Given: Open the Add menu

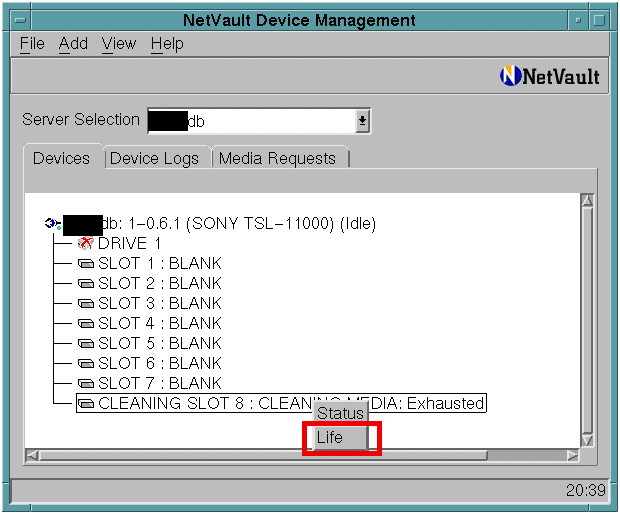Looking at the screenshot, I should [73, 44].
